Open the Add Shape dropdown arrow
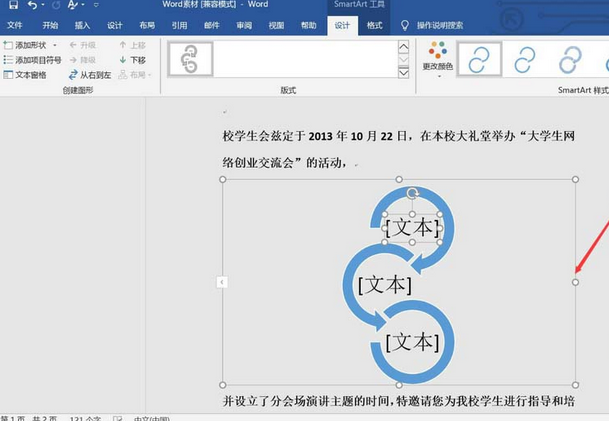Screen dimensions: 609x421 click(56, 45)
